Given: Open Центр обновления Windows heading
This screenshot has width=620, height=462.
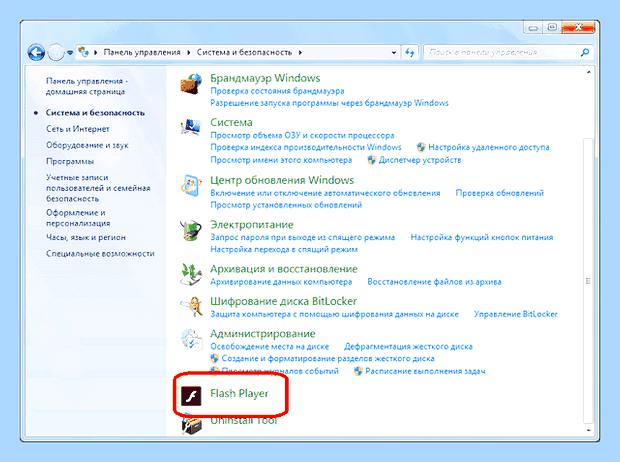Looking at the screenshot, I should (x=282, y=180).
